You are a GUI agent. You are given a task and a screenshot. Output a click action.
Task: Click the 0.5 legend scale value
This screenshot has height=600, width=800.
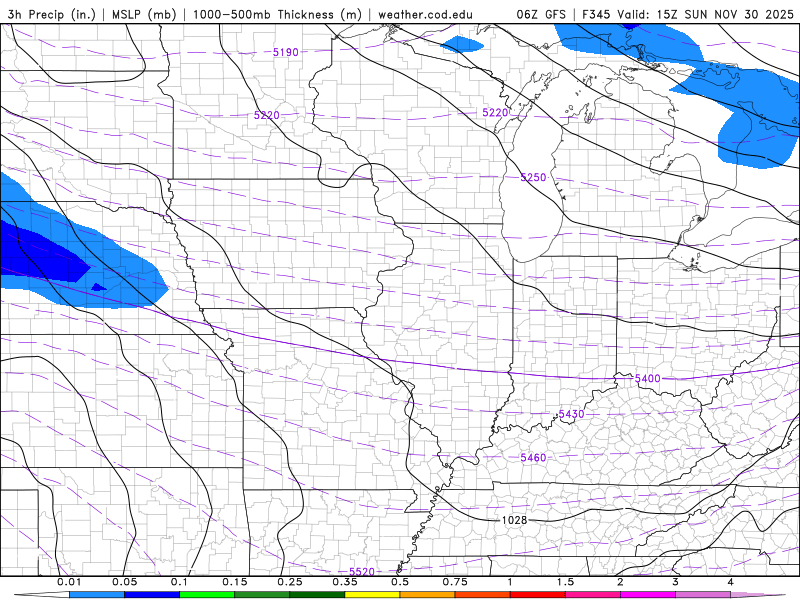tap(400, 582)
